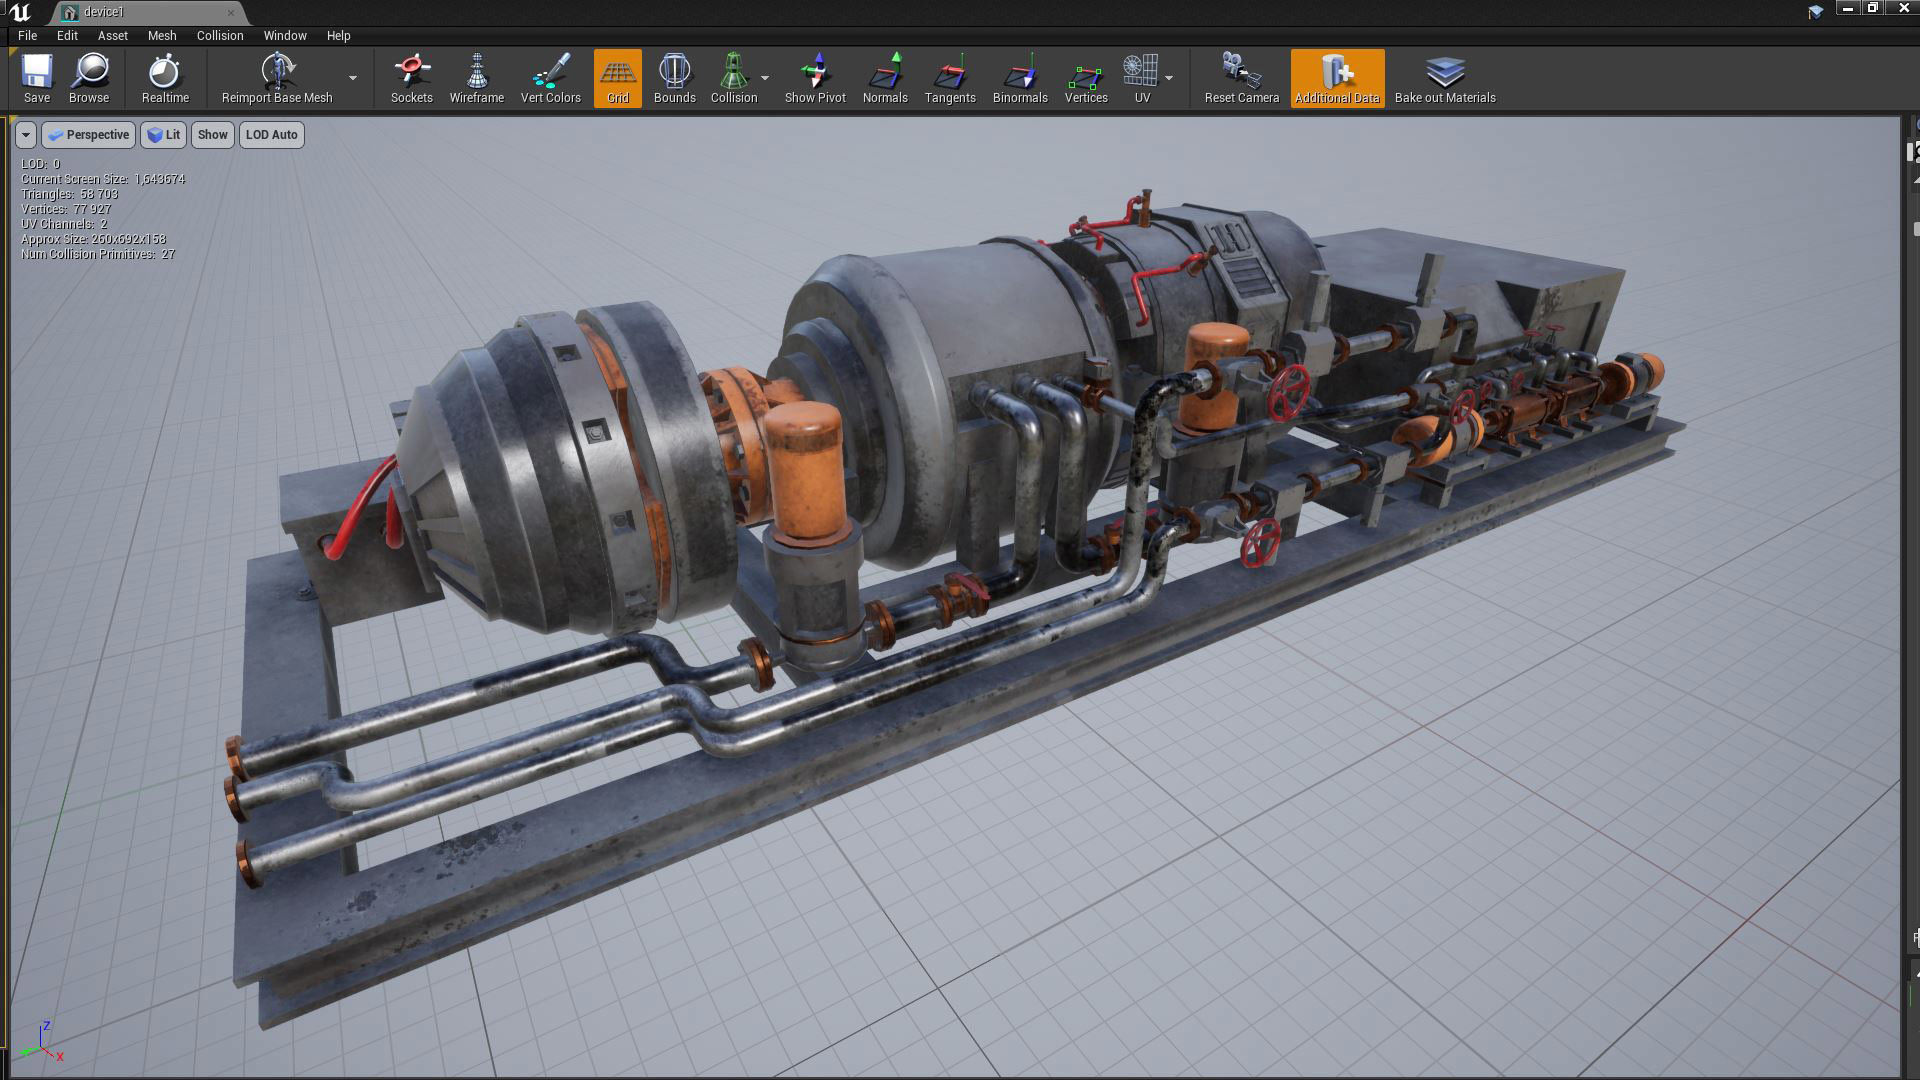The height and width of the screenshot is (1080, 1920).
Task: Browse to asset in Content Browser
Action: [89, 78]
